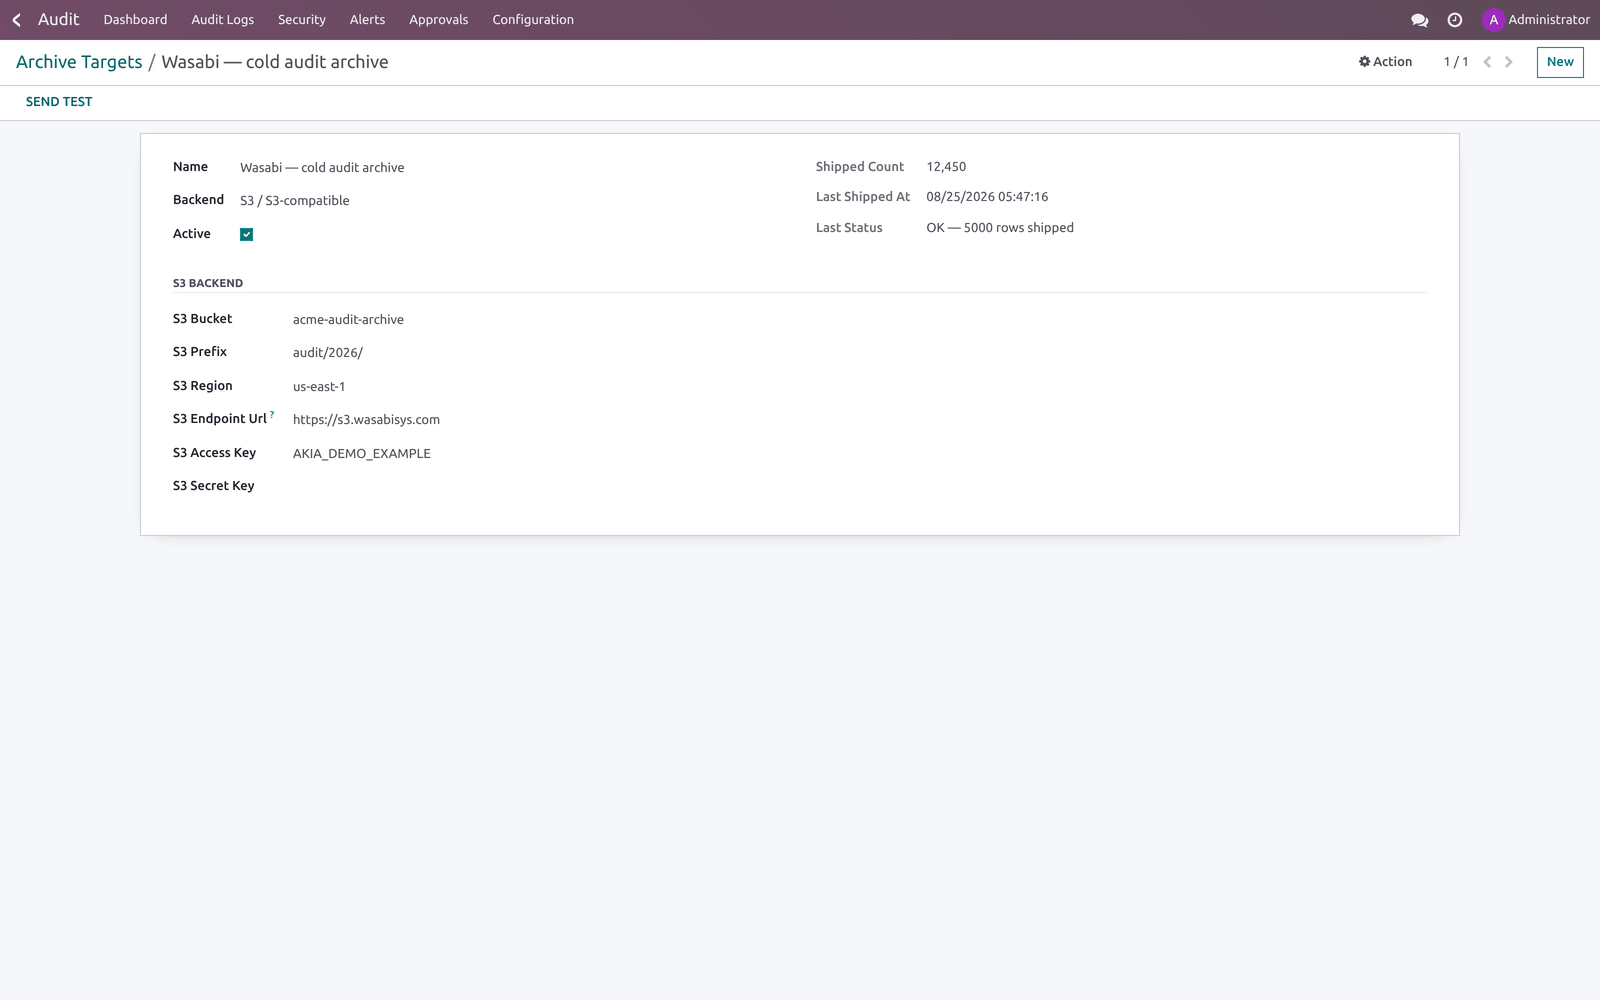Open the Configuration menu
The image size is (1600, 1000).
pos(533,20)
